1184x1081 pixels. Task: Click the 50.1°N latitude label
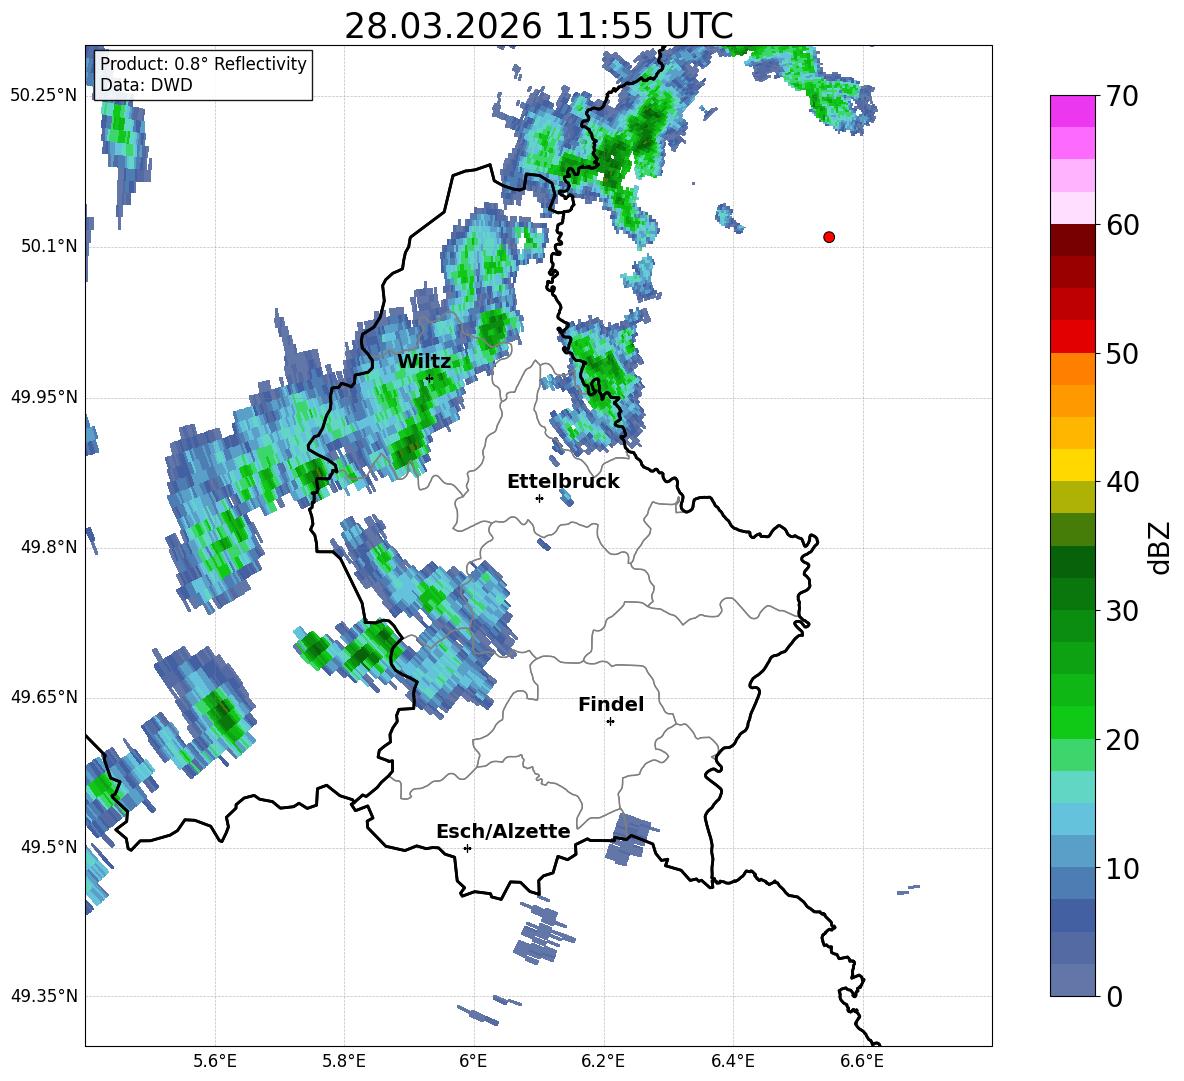[x=49, y=246]
